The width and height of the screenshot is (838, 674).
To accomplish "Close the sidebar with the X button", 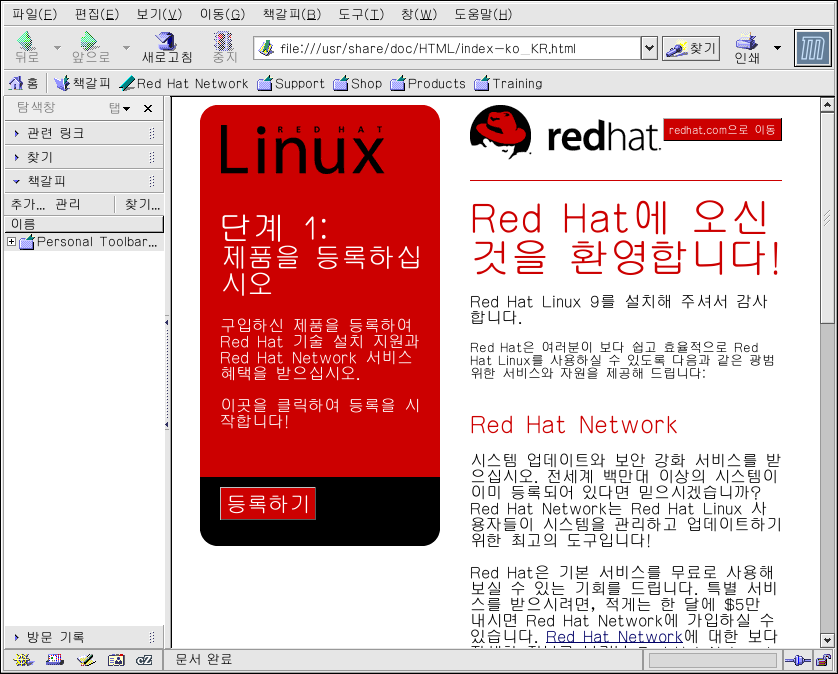I will (148, 108).
